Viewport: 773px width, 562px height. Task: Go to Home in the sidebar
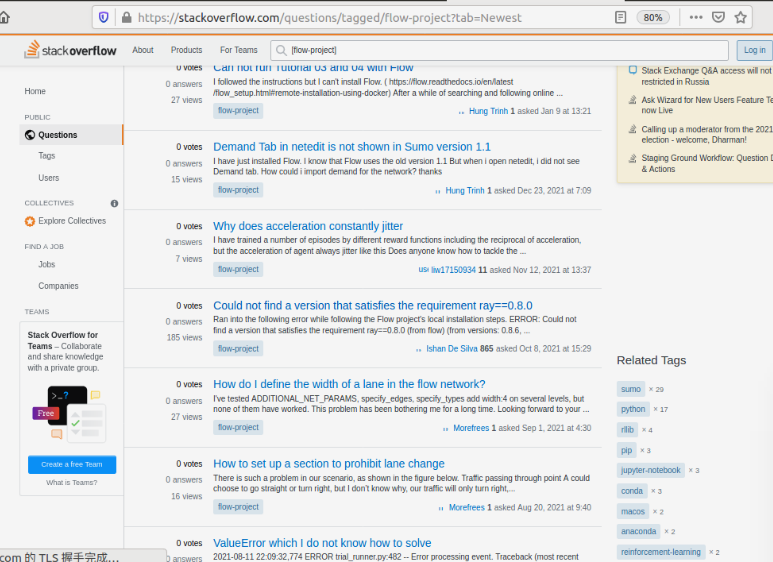click(x=35, y=91)
